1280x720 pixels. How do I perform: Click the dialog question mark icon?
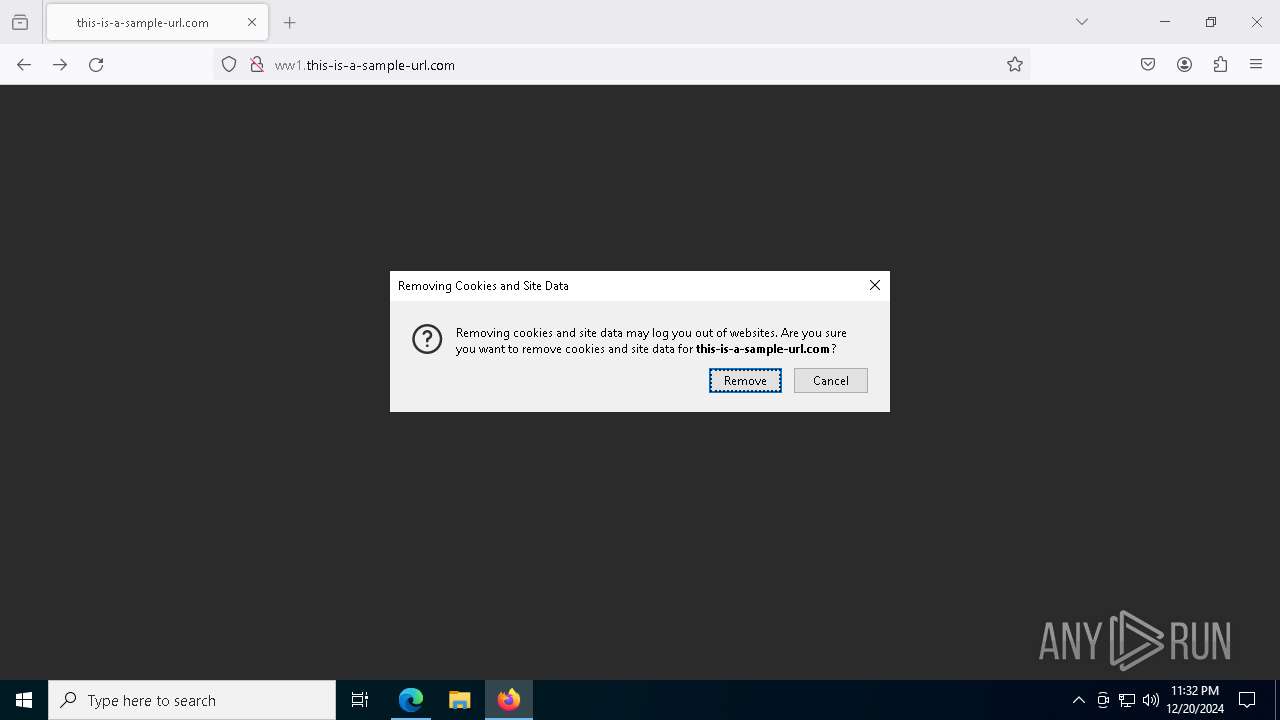(427, 340)
